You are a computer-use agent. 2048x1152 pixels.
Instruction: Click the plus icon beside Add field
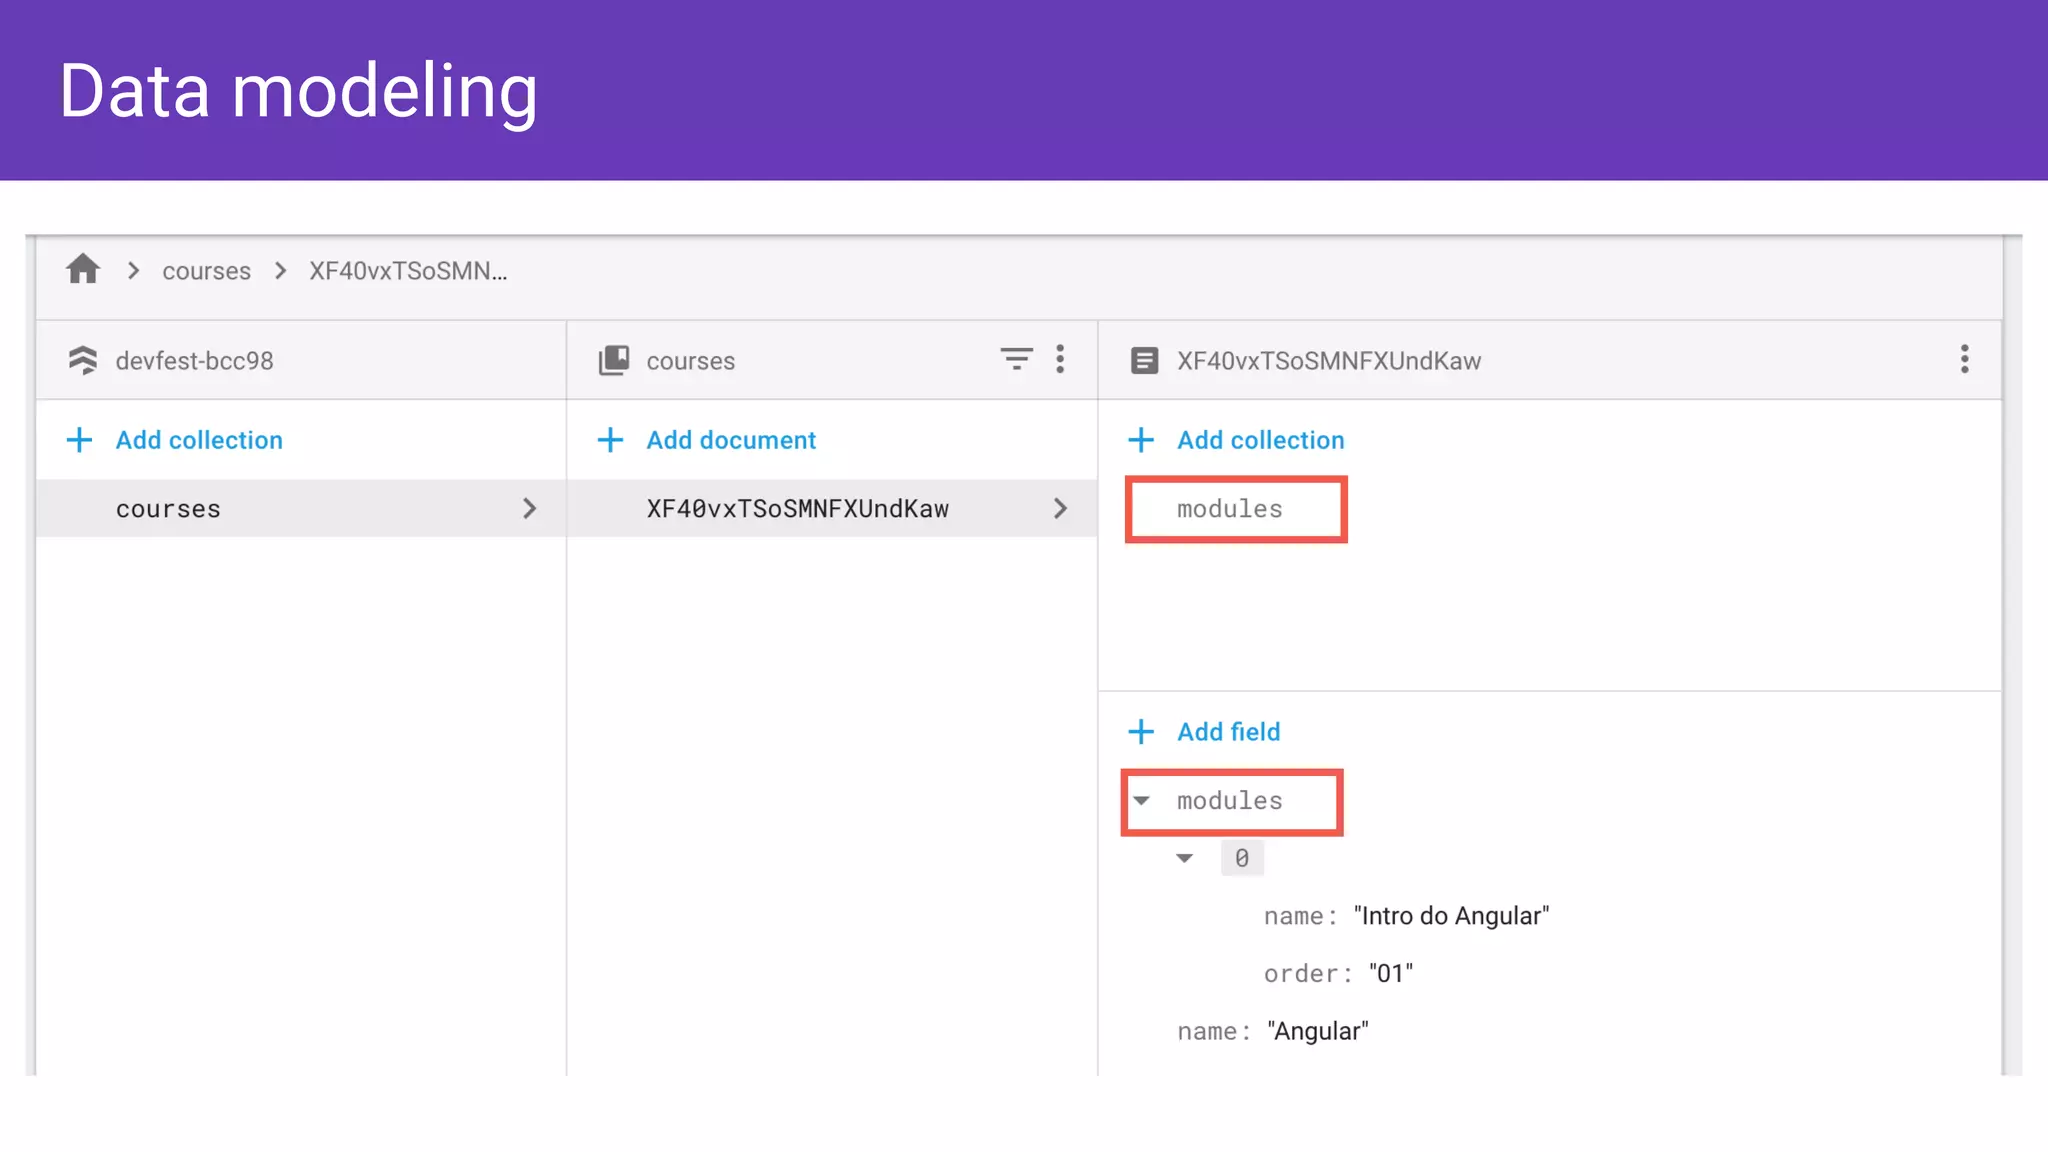[x=1141, y=732]
